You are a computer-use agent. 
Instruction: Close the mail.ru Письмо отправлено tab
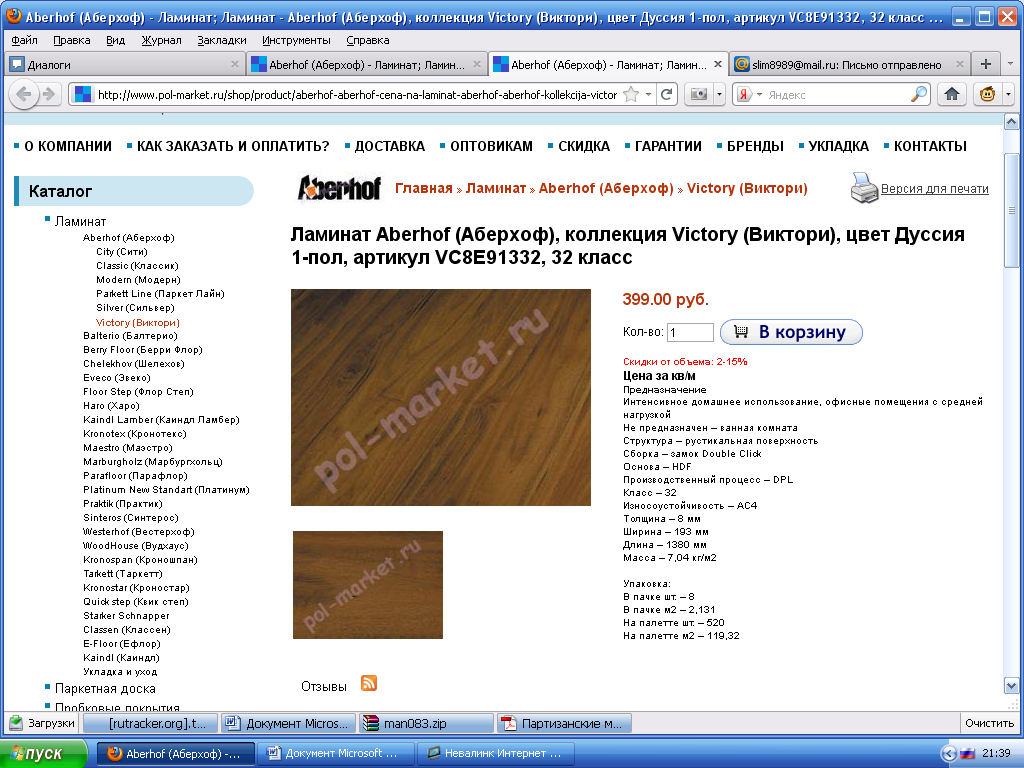tap(960, 64)
